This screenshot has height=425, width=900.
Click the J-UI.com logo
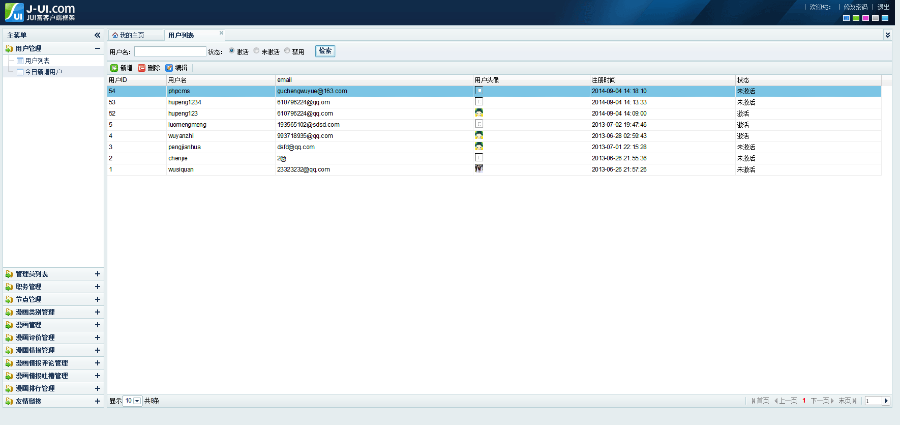[40, 11]
